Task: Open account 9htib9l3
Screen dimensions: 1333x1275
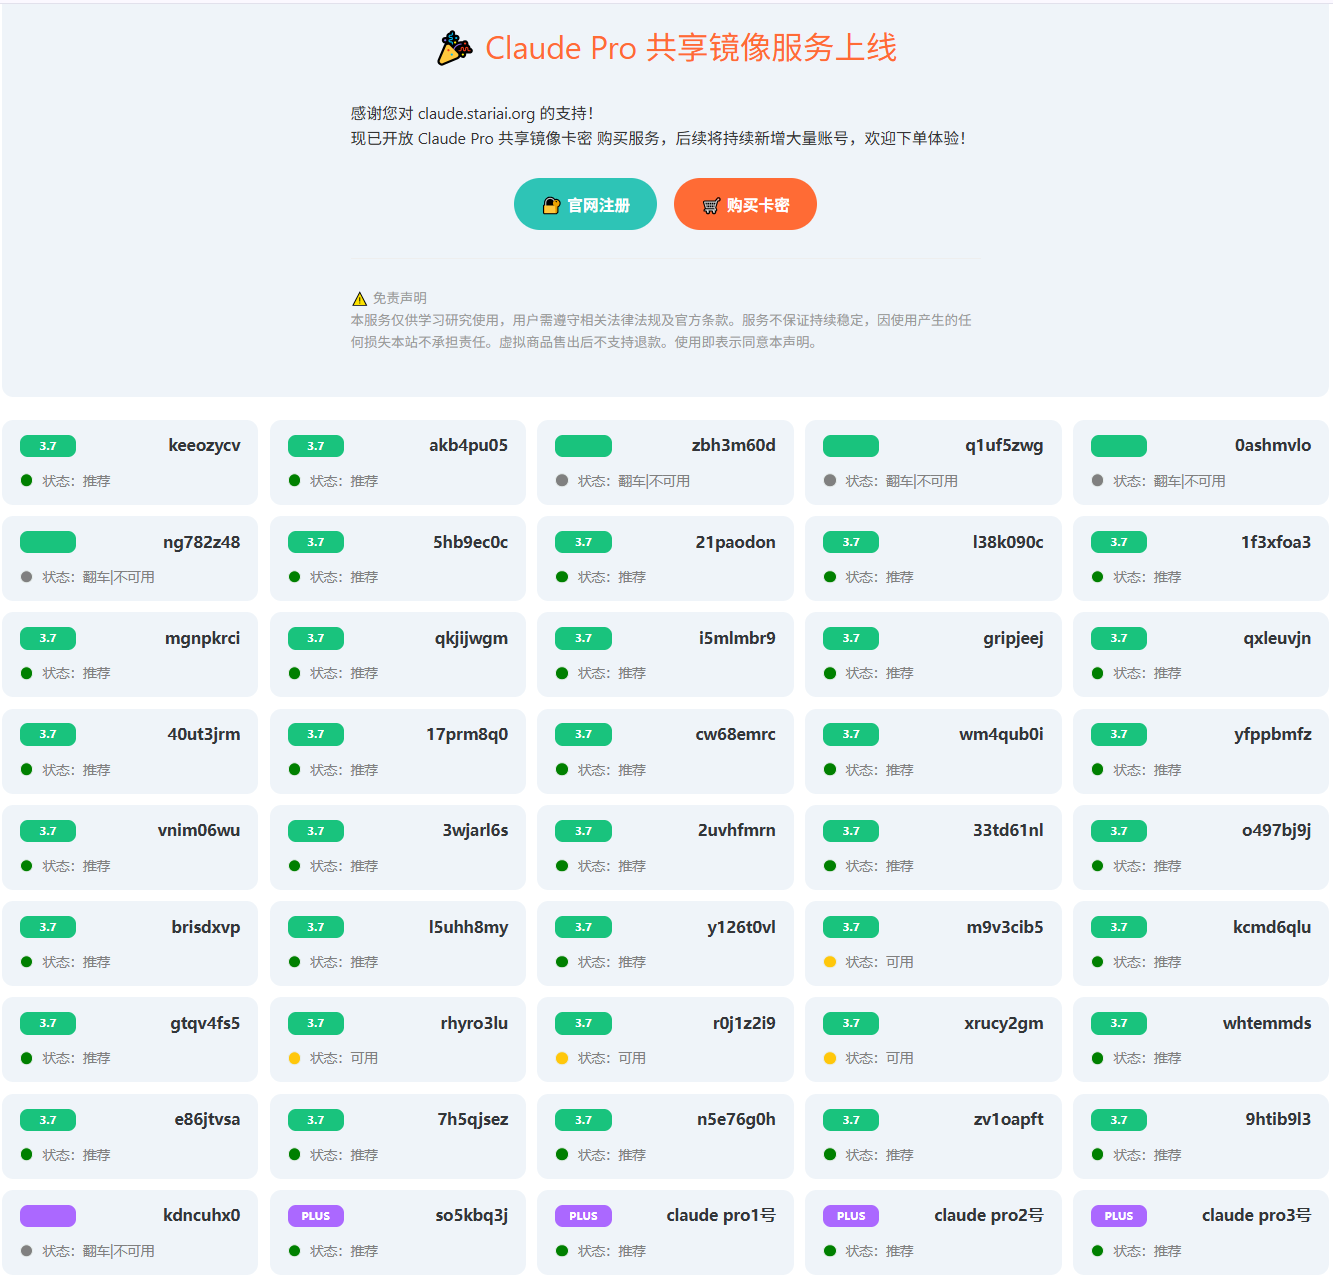Action: tap(1201, 1136)
